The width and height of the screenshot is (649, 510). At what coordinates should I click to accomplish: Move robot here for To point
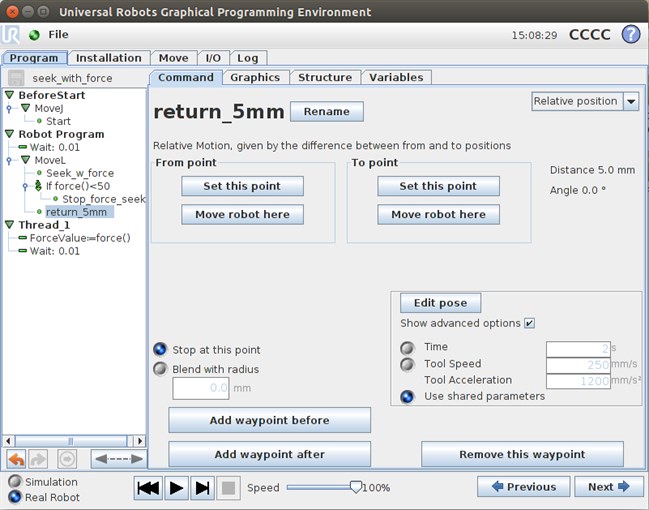438,214
